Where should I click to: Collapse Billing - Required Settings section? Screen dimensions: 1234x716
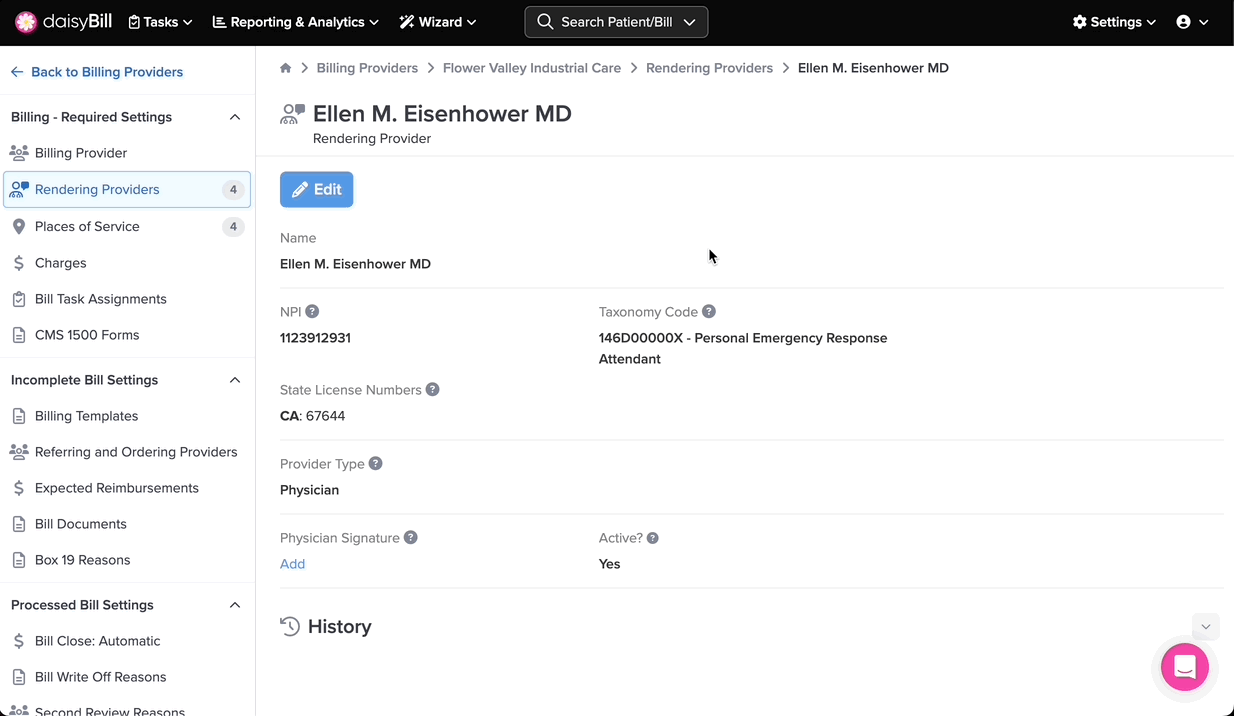(x=235, y=117)
